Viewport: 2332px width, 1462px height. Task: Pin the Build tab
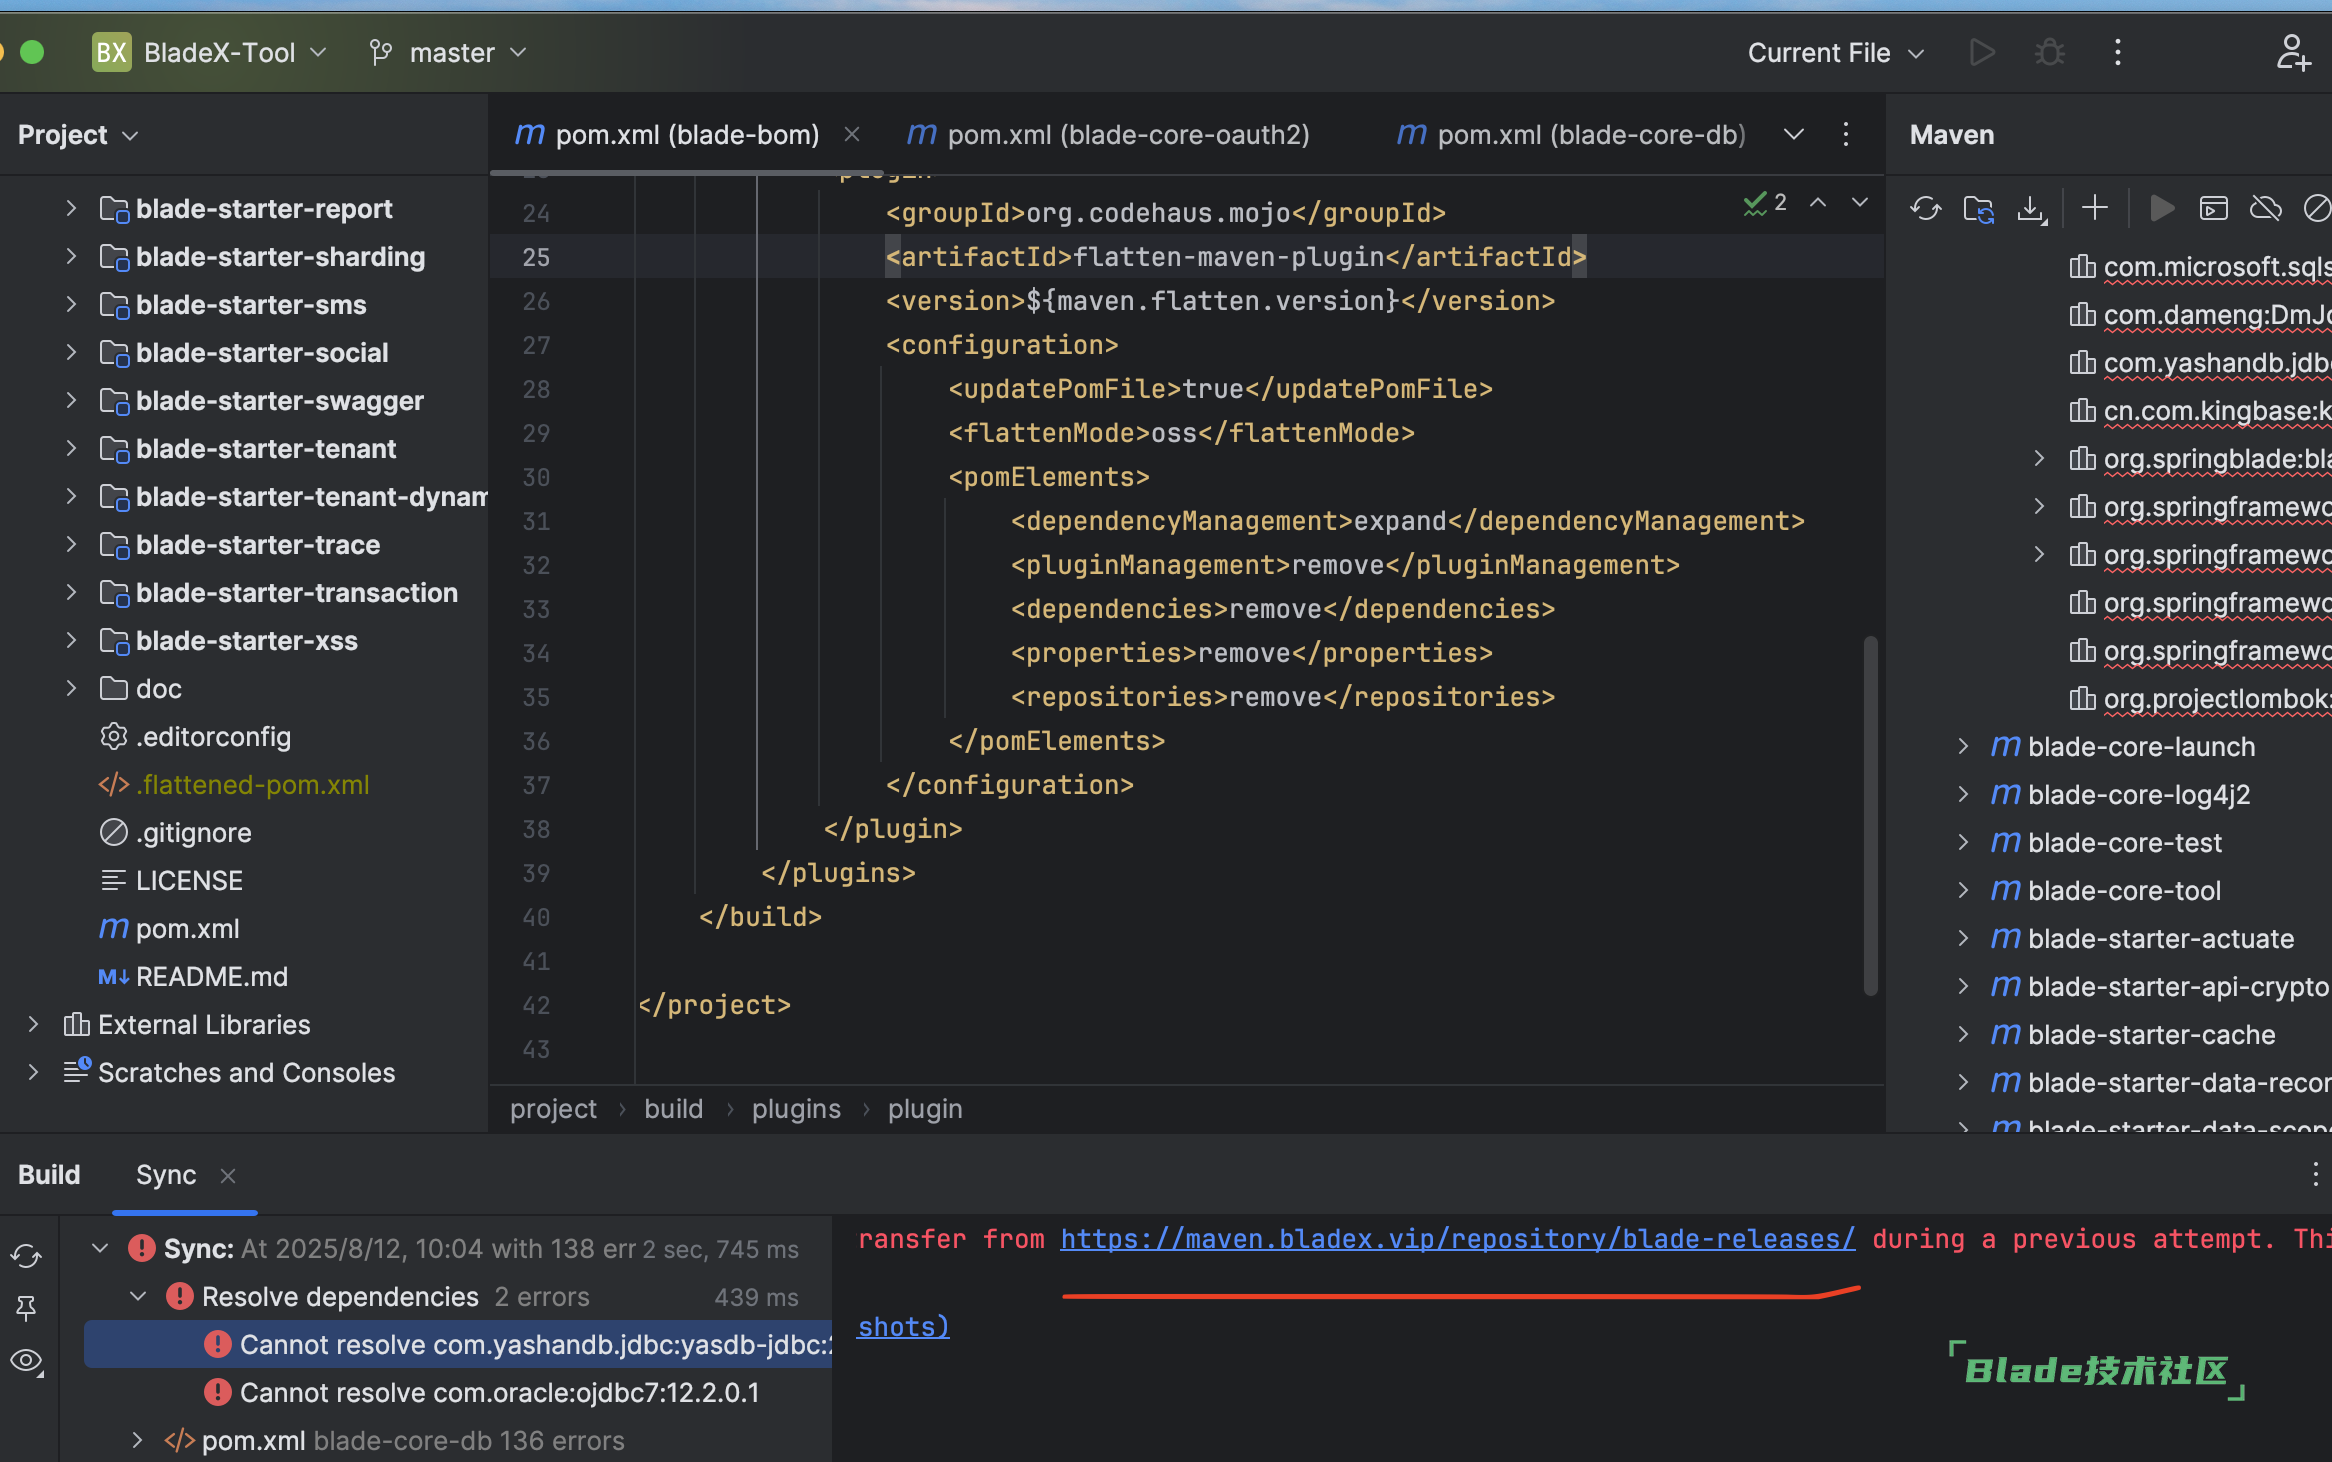coord(26,1308)
